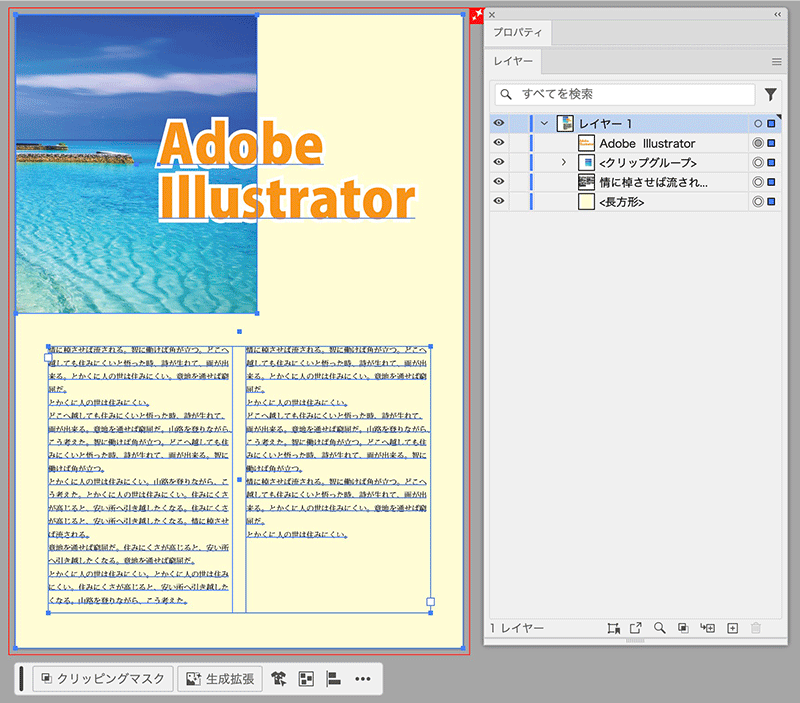Grab the panel bottom resize grip
The height and width of the screenshot is (703, 800).
(x=635, y=641)
